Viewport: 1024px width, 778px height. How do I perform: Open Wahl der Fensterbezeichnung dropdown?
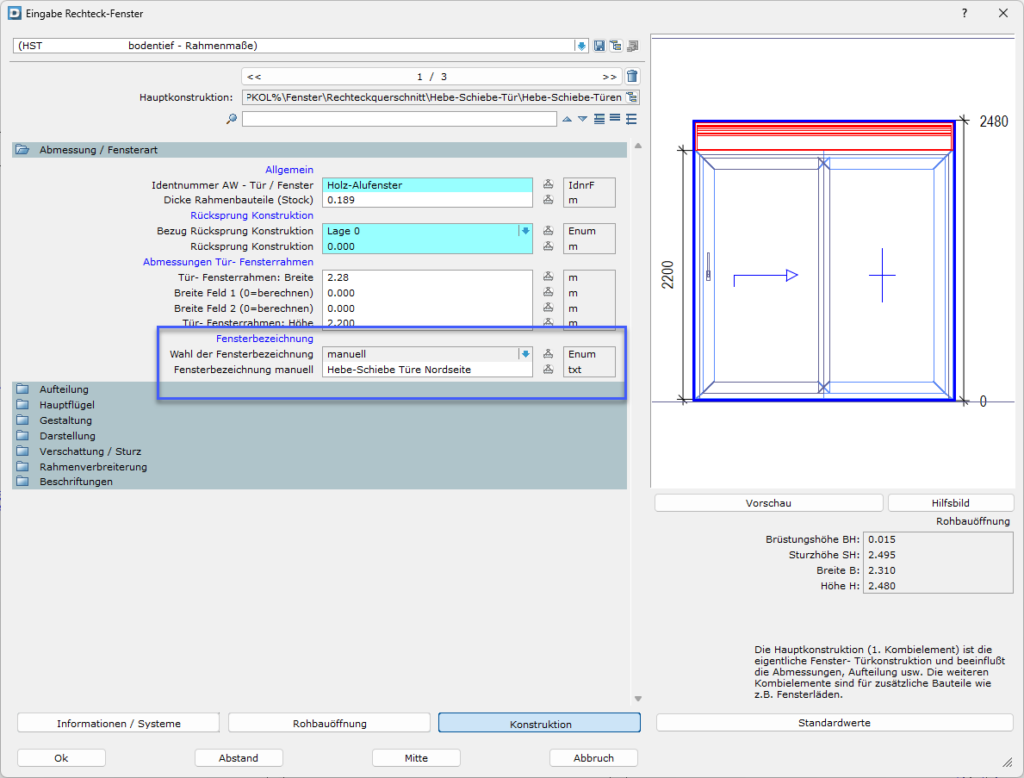pos(524,354)
